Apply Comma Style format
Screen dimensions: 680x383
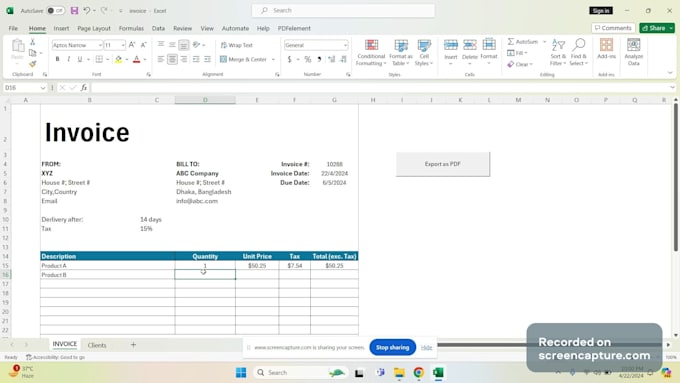[319, 59]
